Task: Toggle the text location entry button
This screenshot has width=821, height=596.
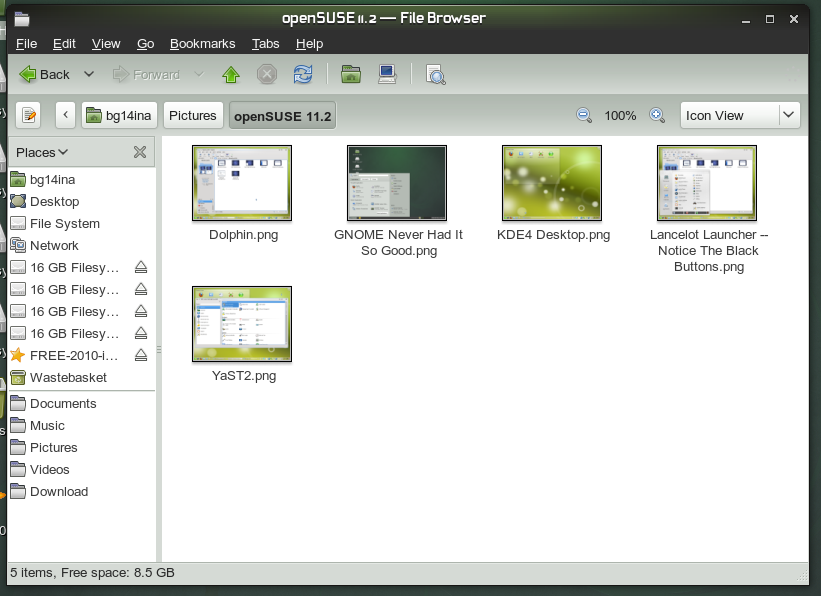Action: 28,115
